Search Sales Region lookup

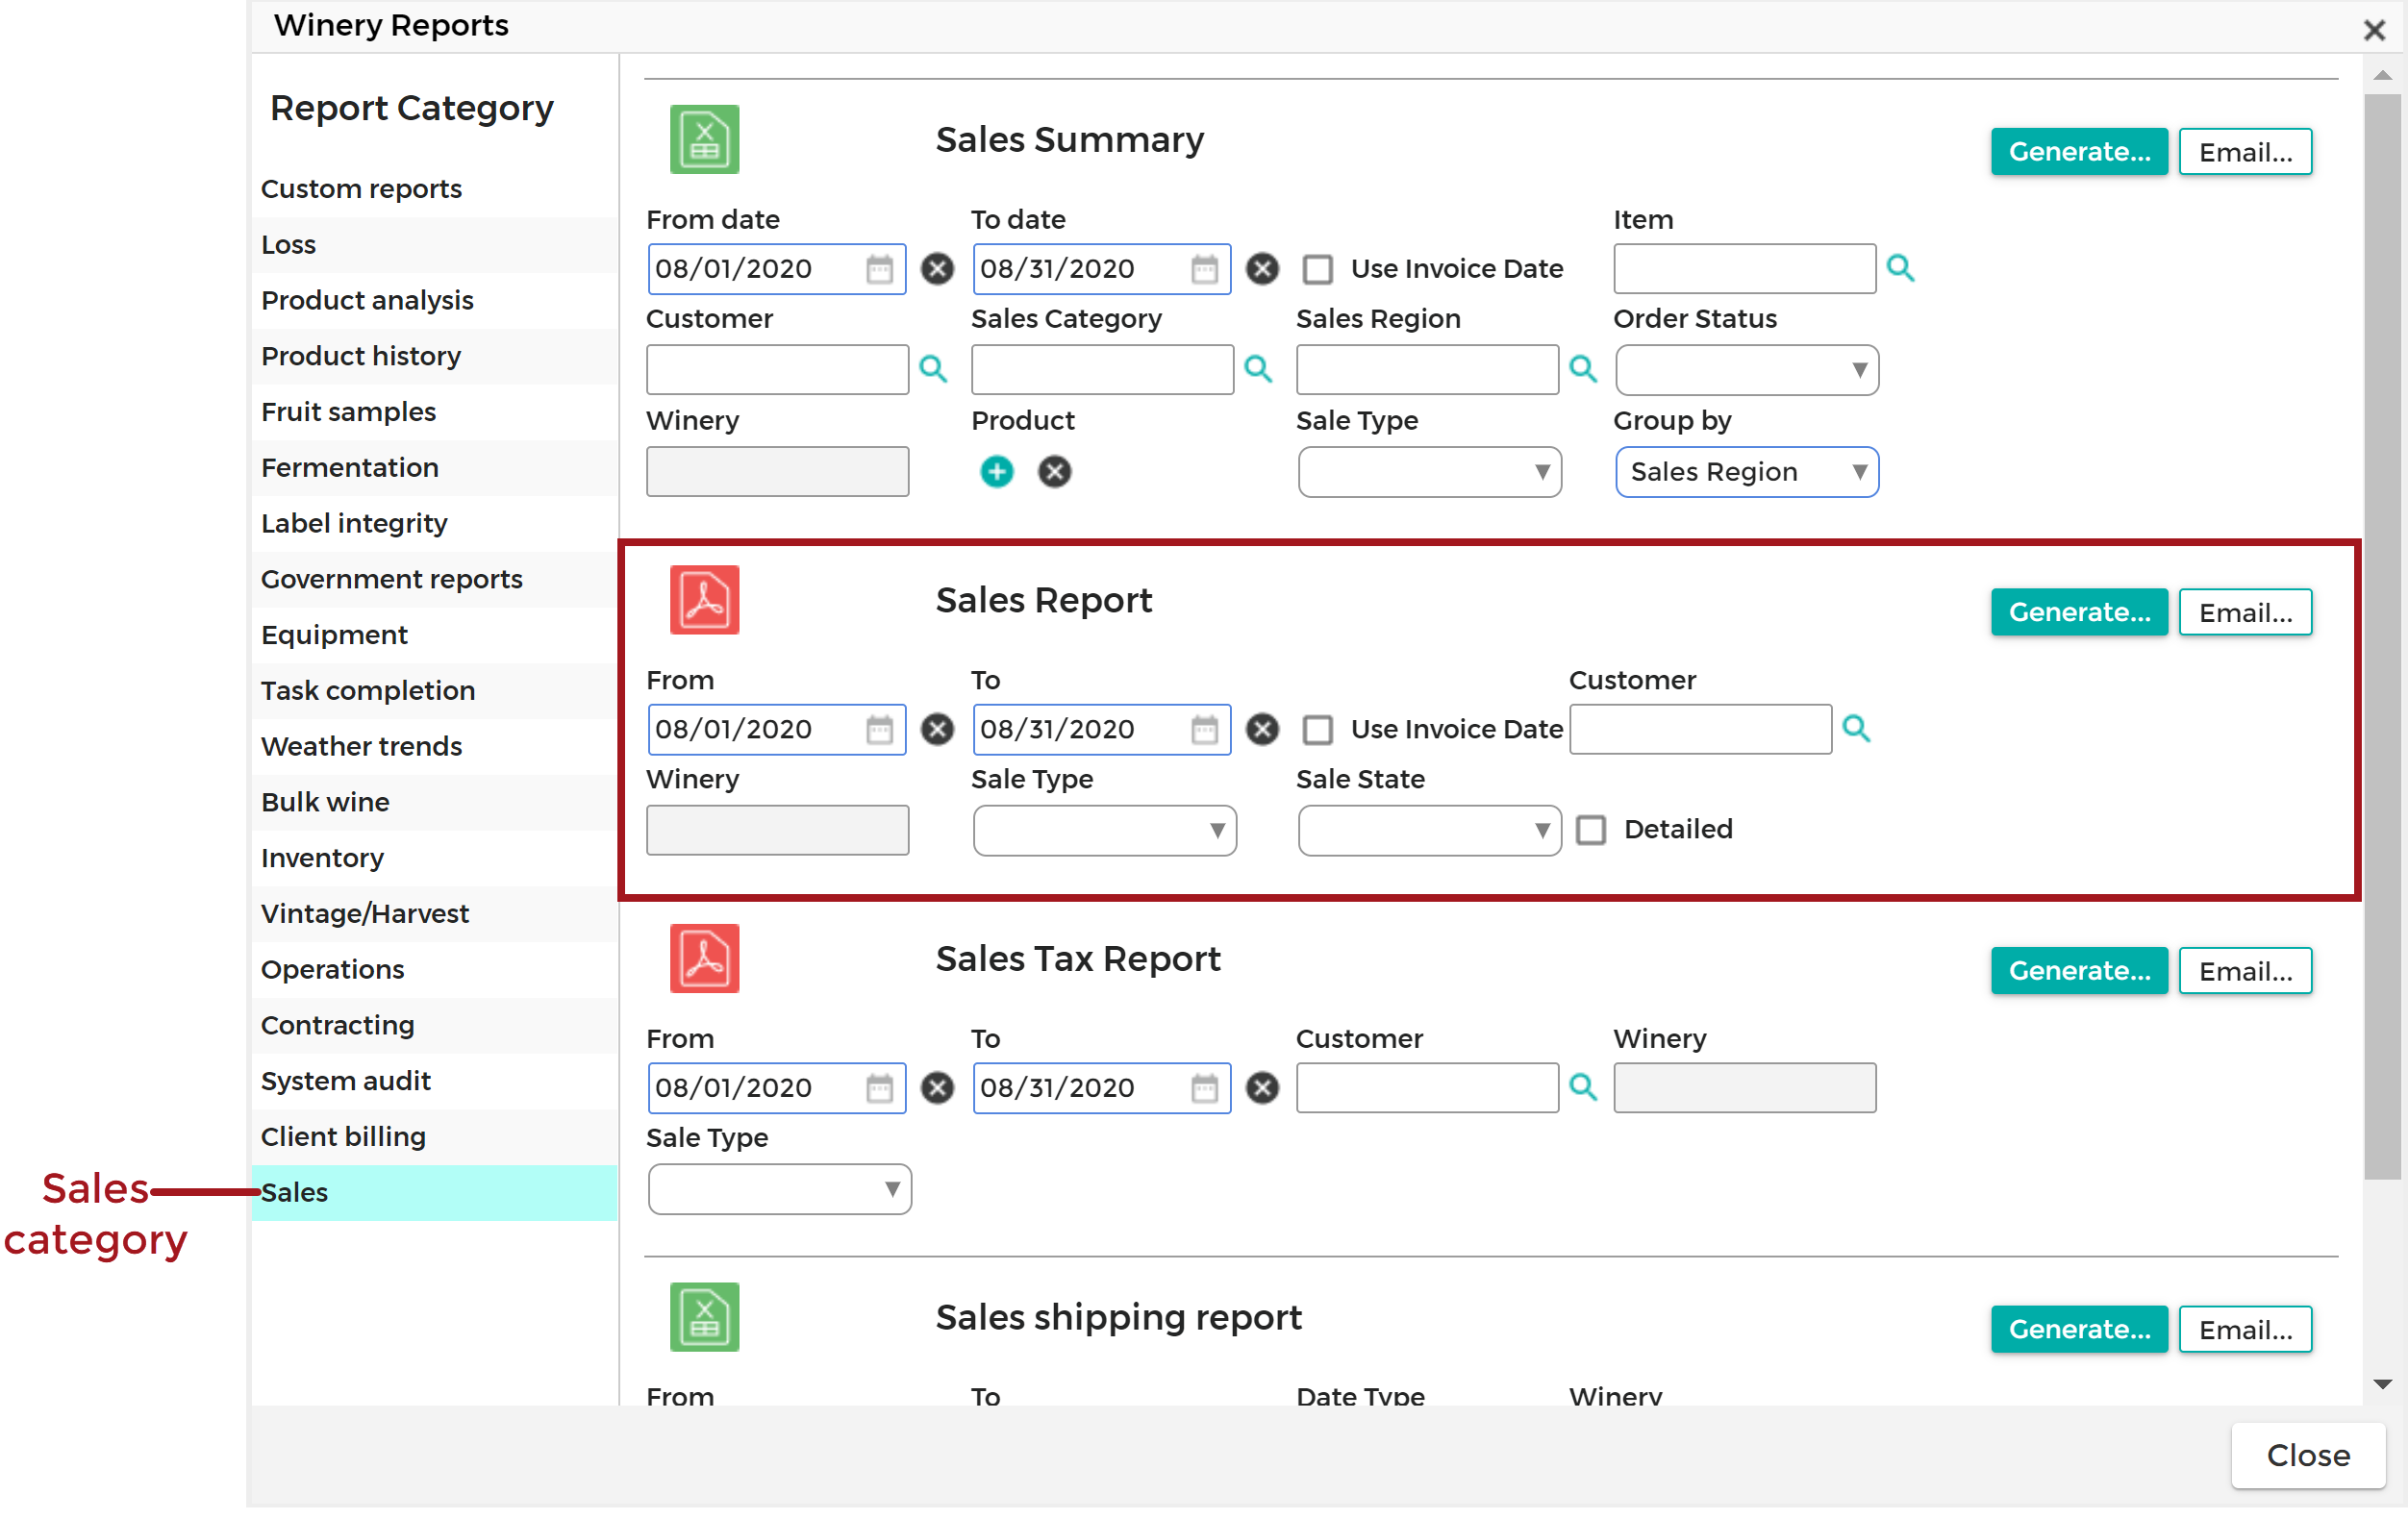(x=1583, y=369)
